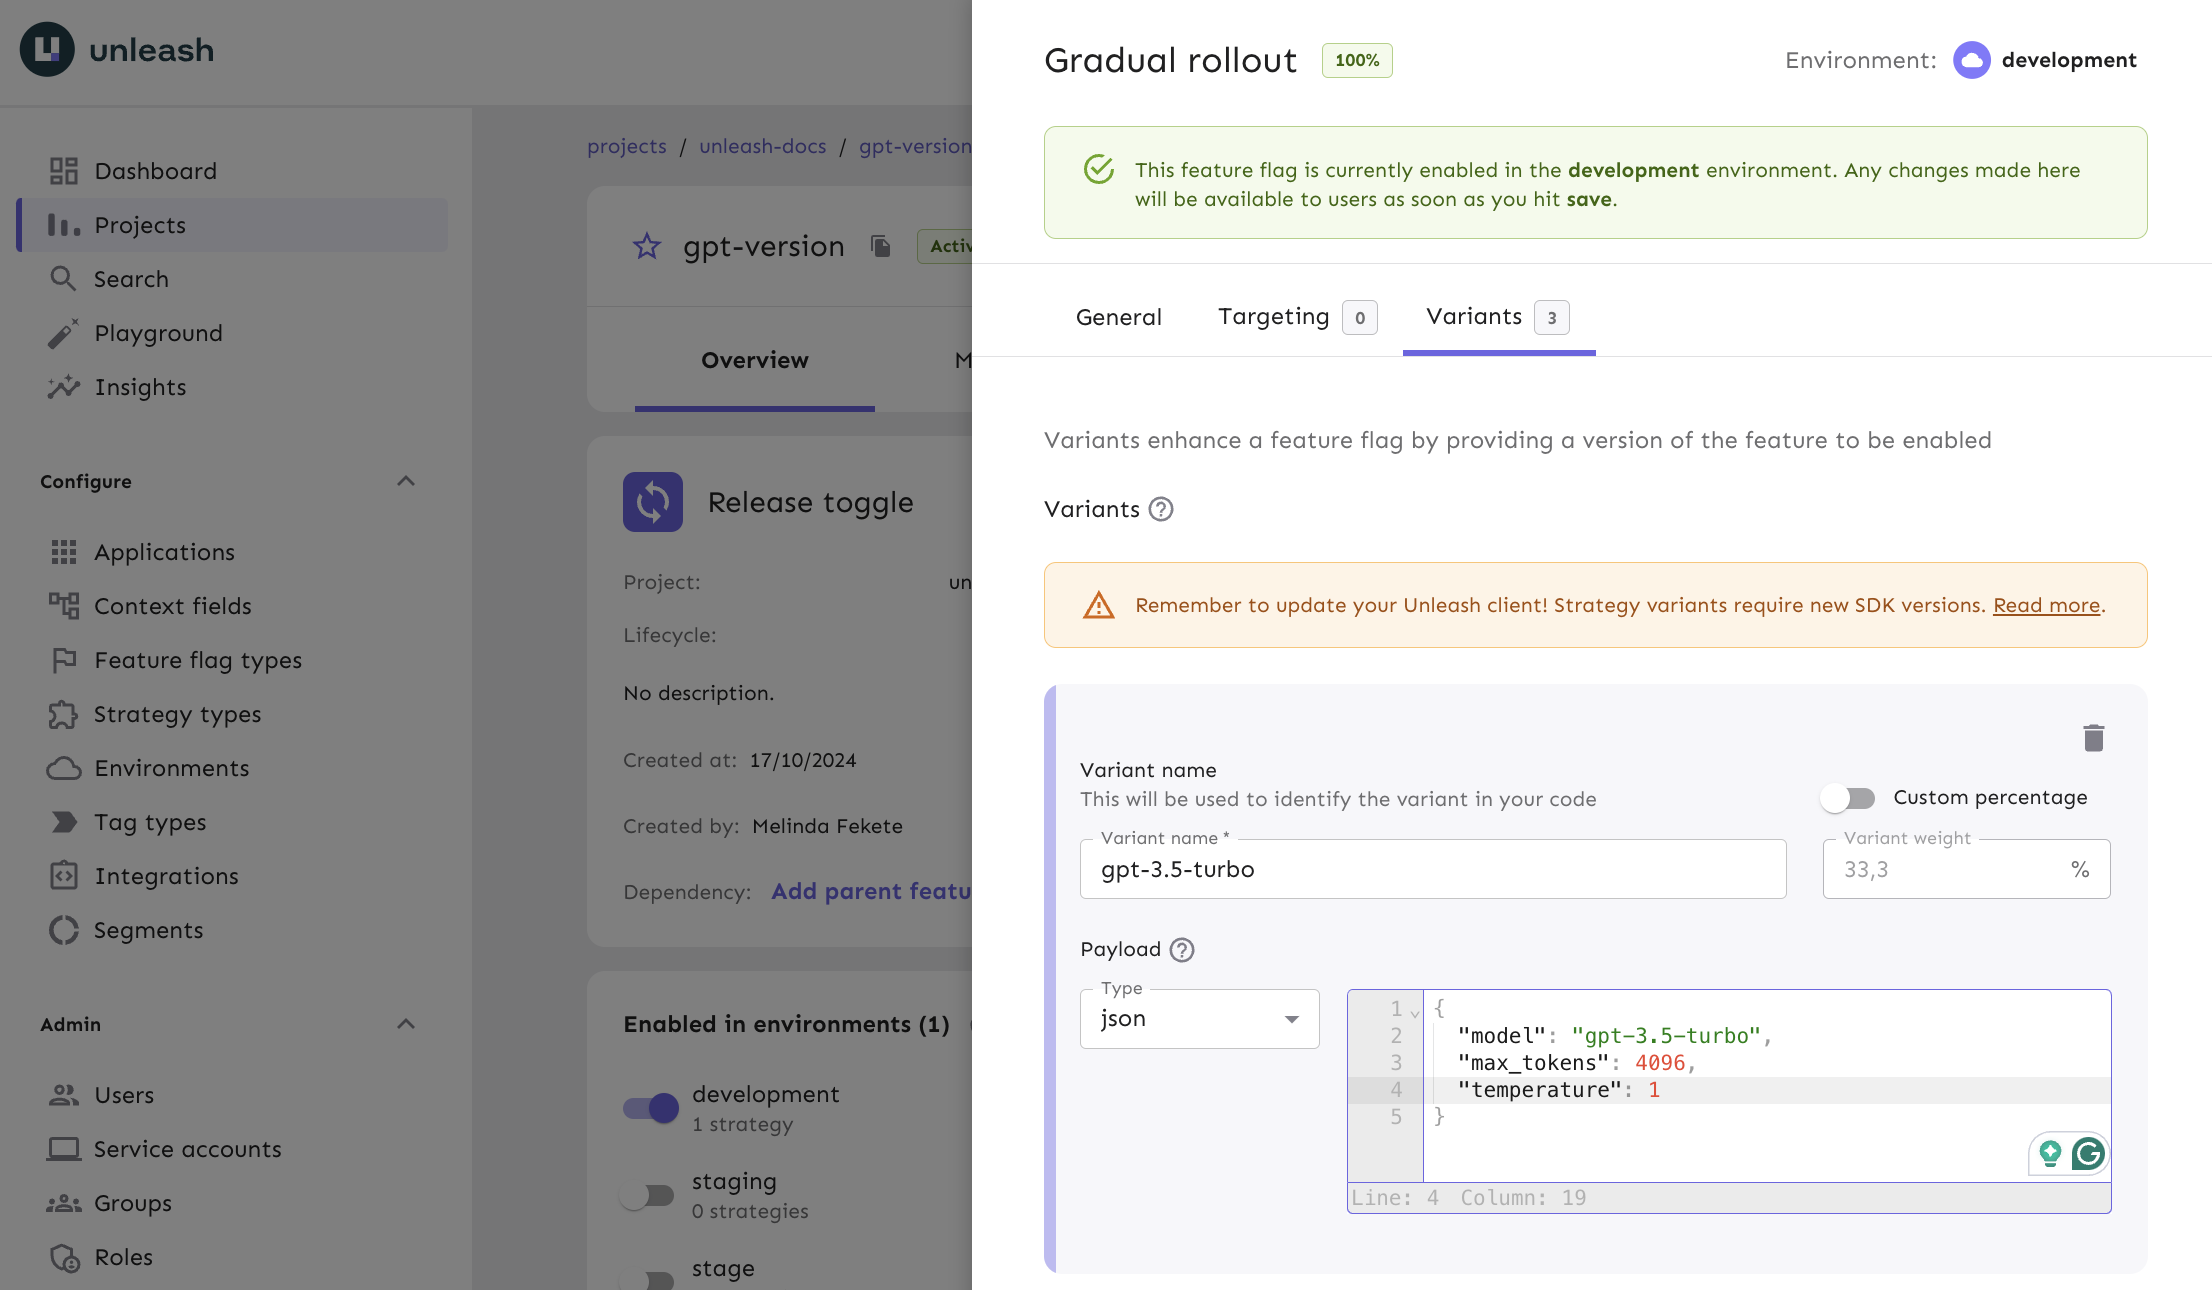Select the Variants tab showing count 3
2212x1290 pixels.
point(1497,315)
